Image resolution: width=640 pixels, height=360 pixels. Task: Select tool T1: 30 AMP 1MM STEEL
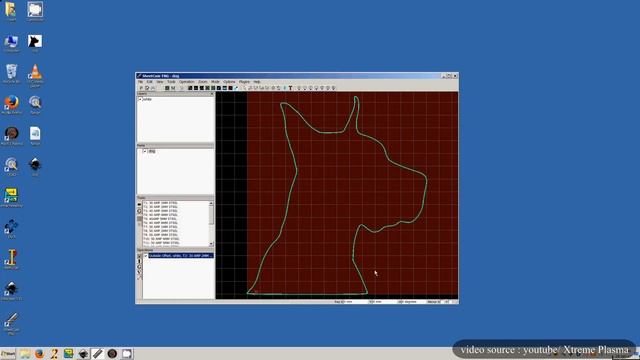160,203
